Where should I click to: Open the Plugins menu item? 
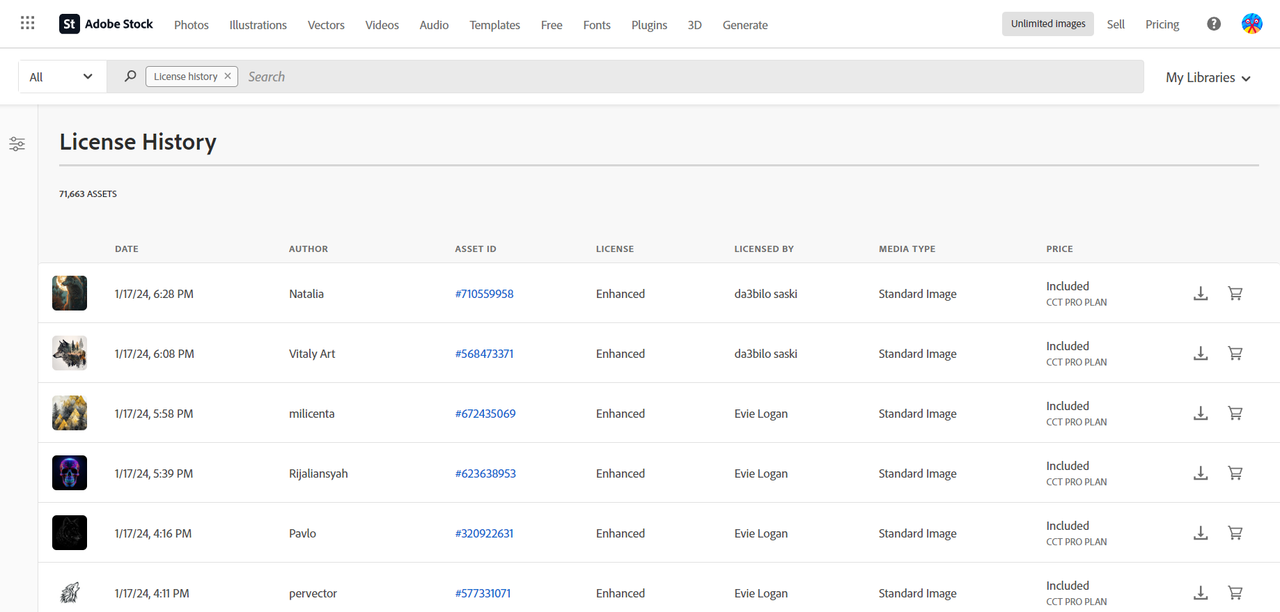[649, 25]
